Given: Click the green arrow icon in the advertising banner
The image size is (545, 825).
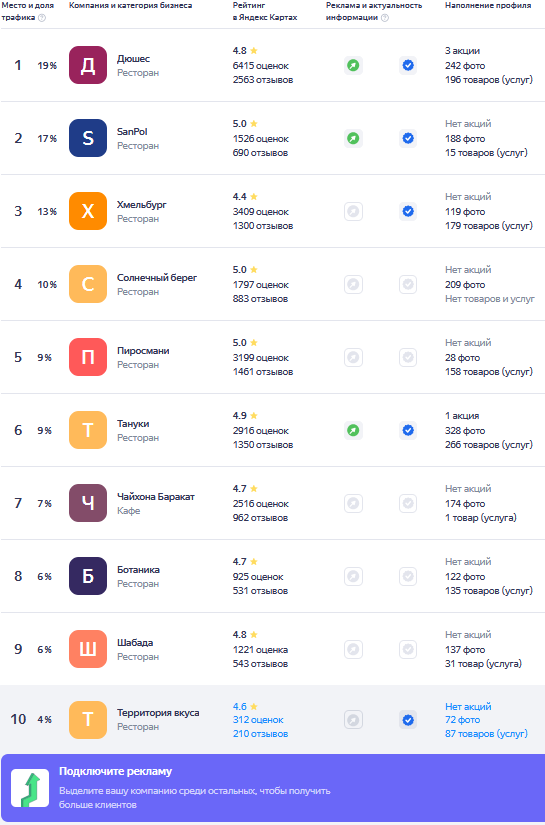Looking at the screenshot, I should 30,788.
